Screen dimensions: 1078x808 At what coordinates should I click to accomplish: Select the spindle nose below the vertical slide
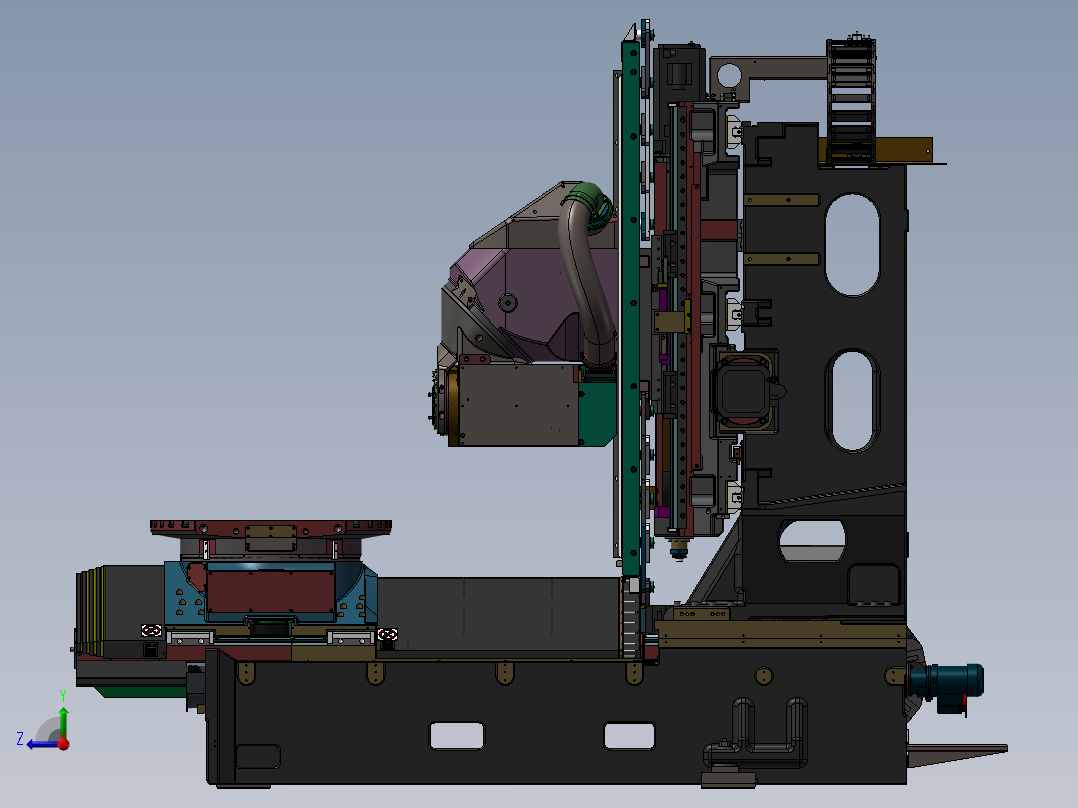tap(678, 549)
